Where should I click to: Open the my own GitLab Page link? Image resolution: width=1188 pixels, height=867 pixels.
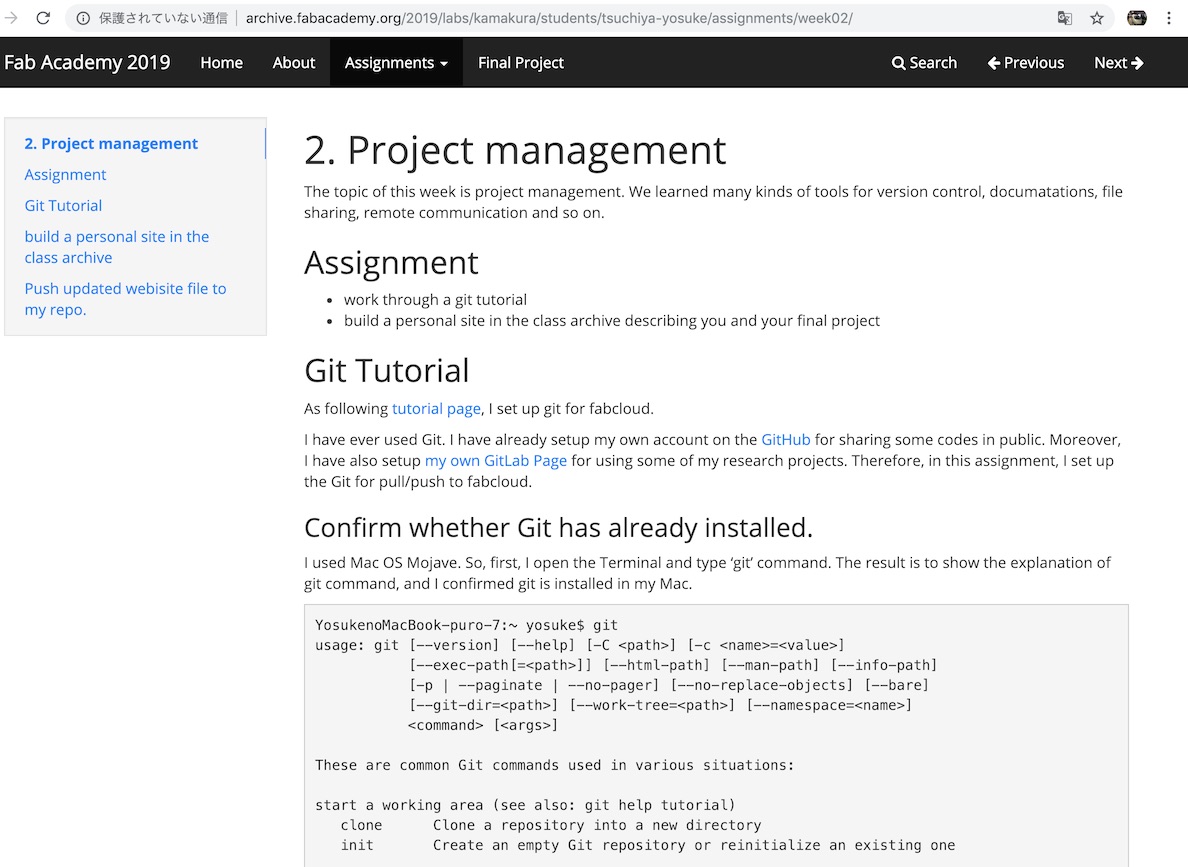pyautogui.click(x=495, y=460)
